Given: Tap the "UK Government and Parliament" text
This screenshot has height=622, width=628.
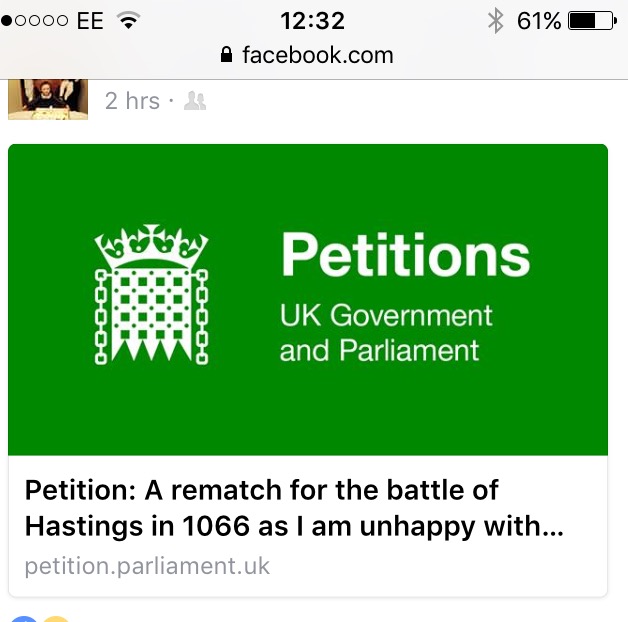Looking at the screenshot, I should [386, 333].
